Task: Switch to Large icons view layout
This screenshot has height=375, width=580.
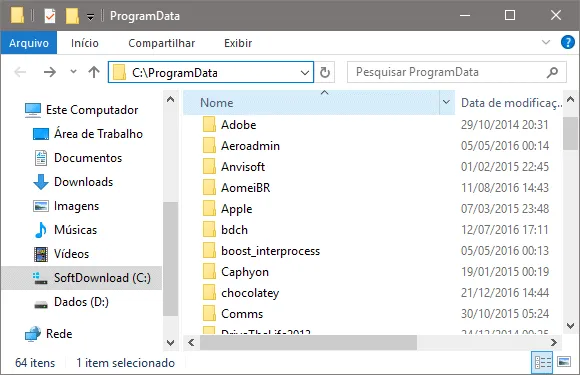Action: (564, 362)
